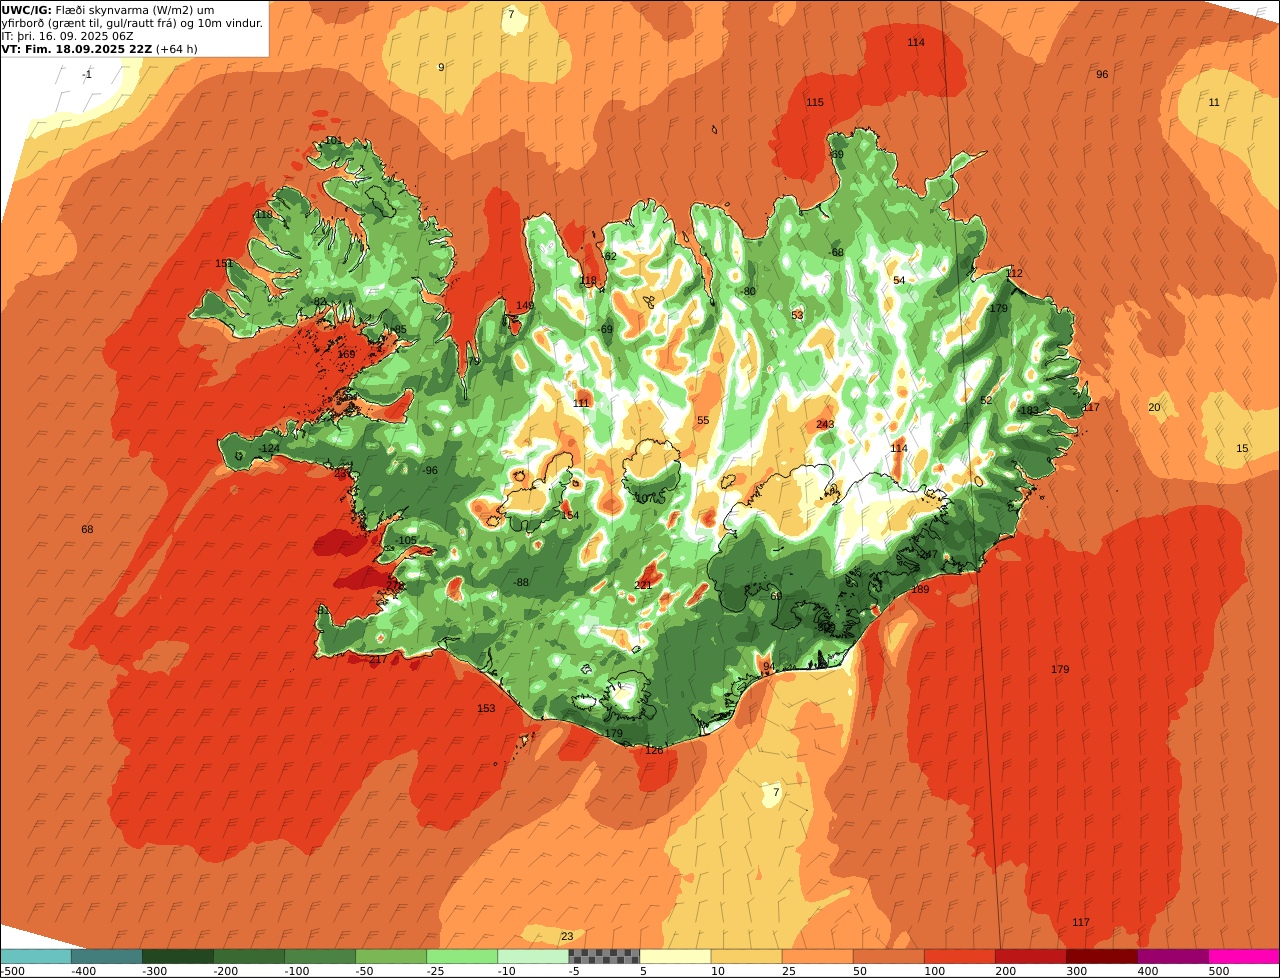Viewport: 1280px width, 978px height.
Task: Click the yellow 10 to 25 legend swatch
Action: pyautogui.click(x=745, y=956)
